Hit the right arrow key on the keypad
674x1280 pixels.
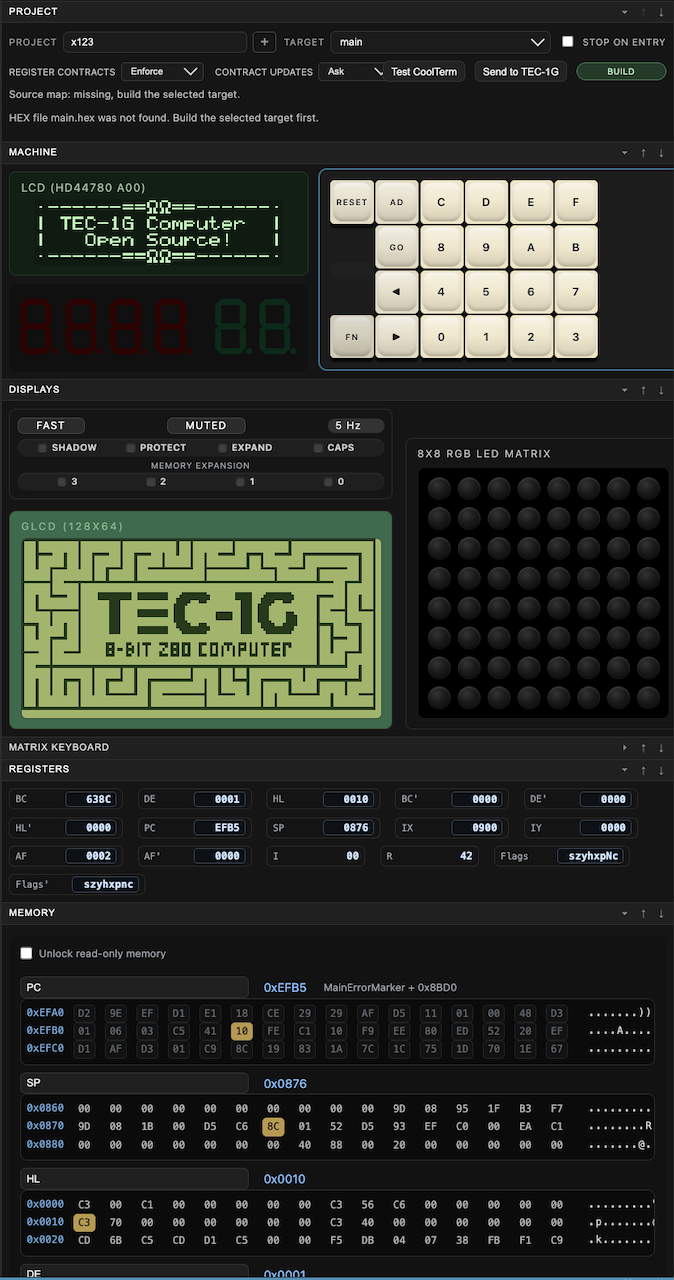pos(397,337)
